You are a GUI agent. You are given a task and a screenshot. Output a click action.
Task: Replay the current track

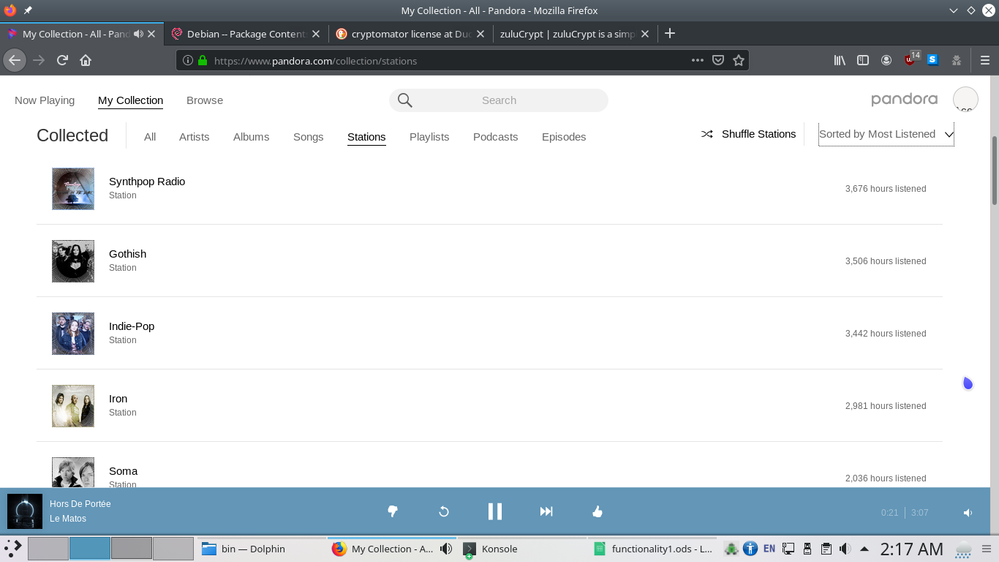click(x=443, y=511)
